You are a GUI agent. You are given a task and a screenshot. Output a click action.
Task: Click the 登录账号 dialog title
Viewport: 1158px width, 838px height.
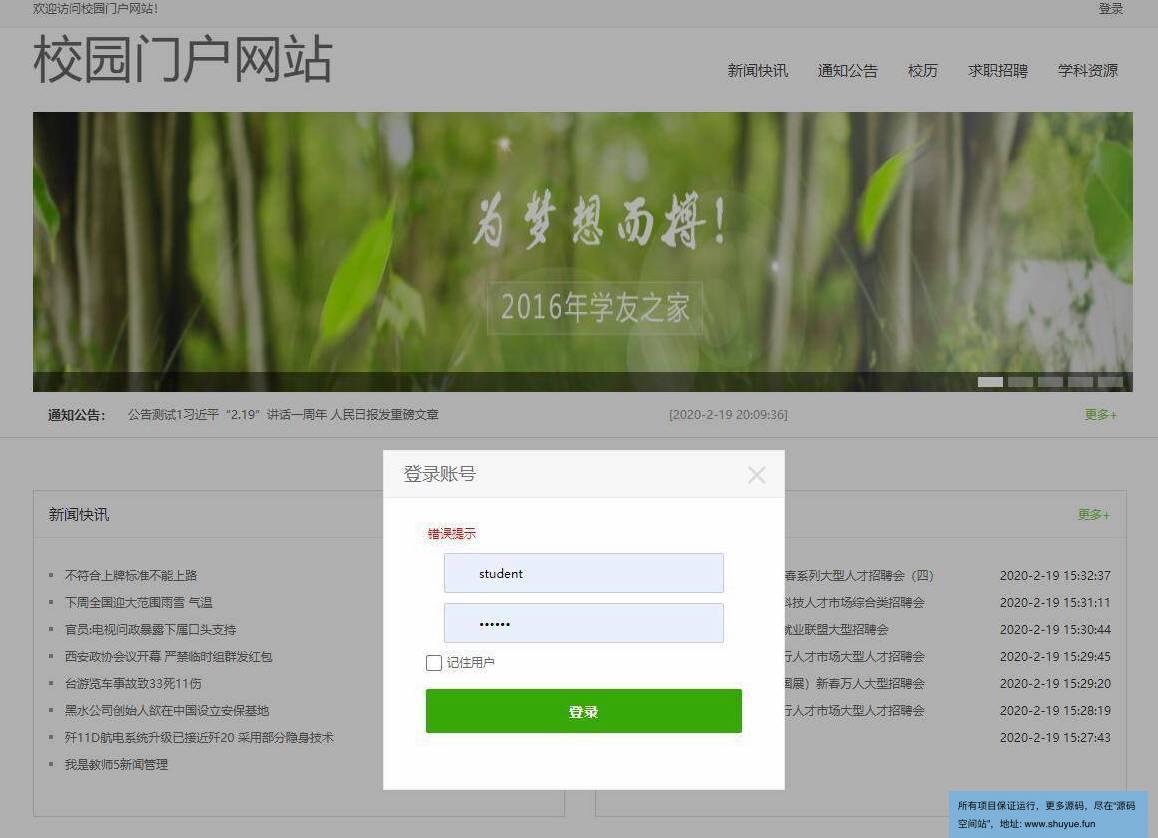pos(439,474)
